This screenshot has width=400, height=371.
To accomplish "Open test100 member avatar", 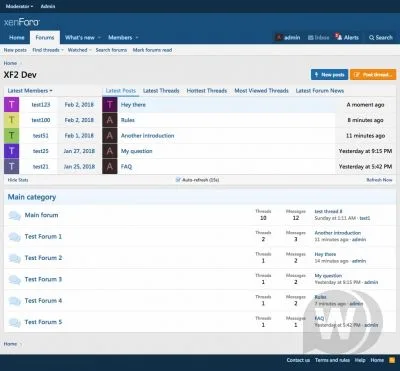I will (12, 120).
